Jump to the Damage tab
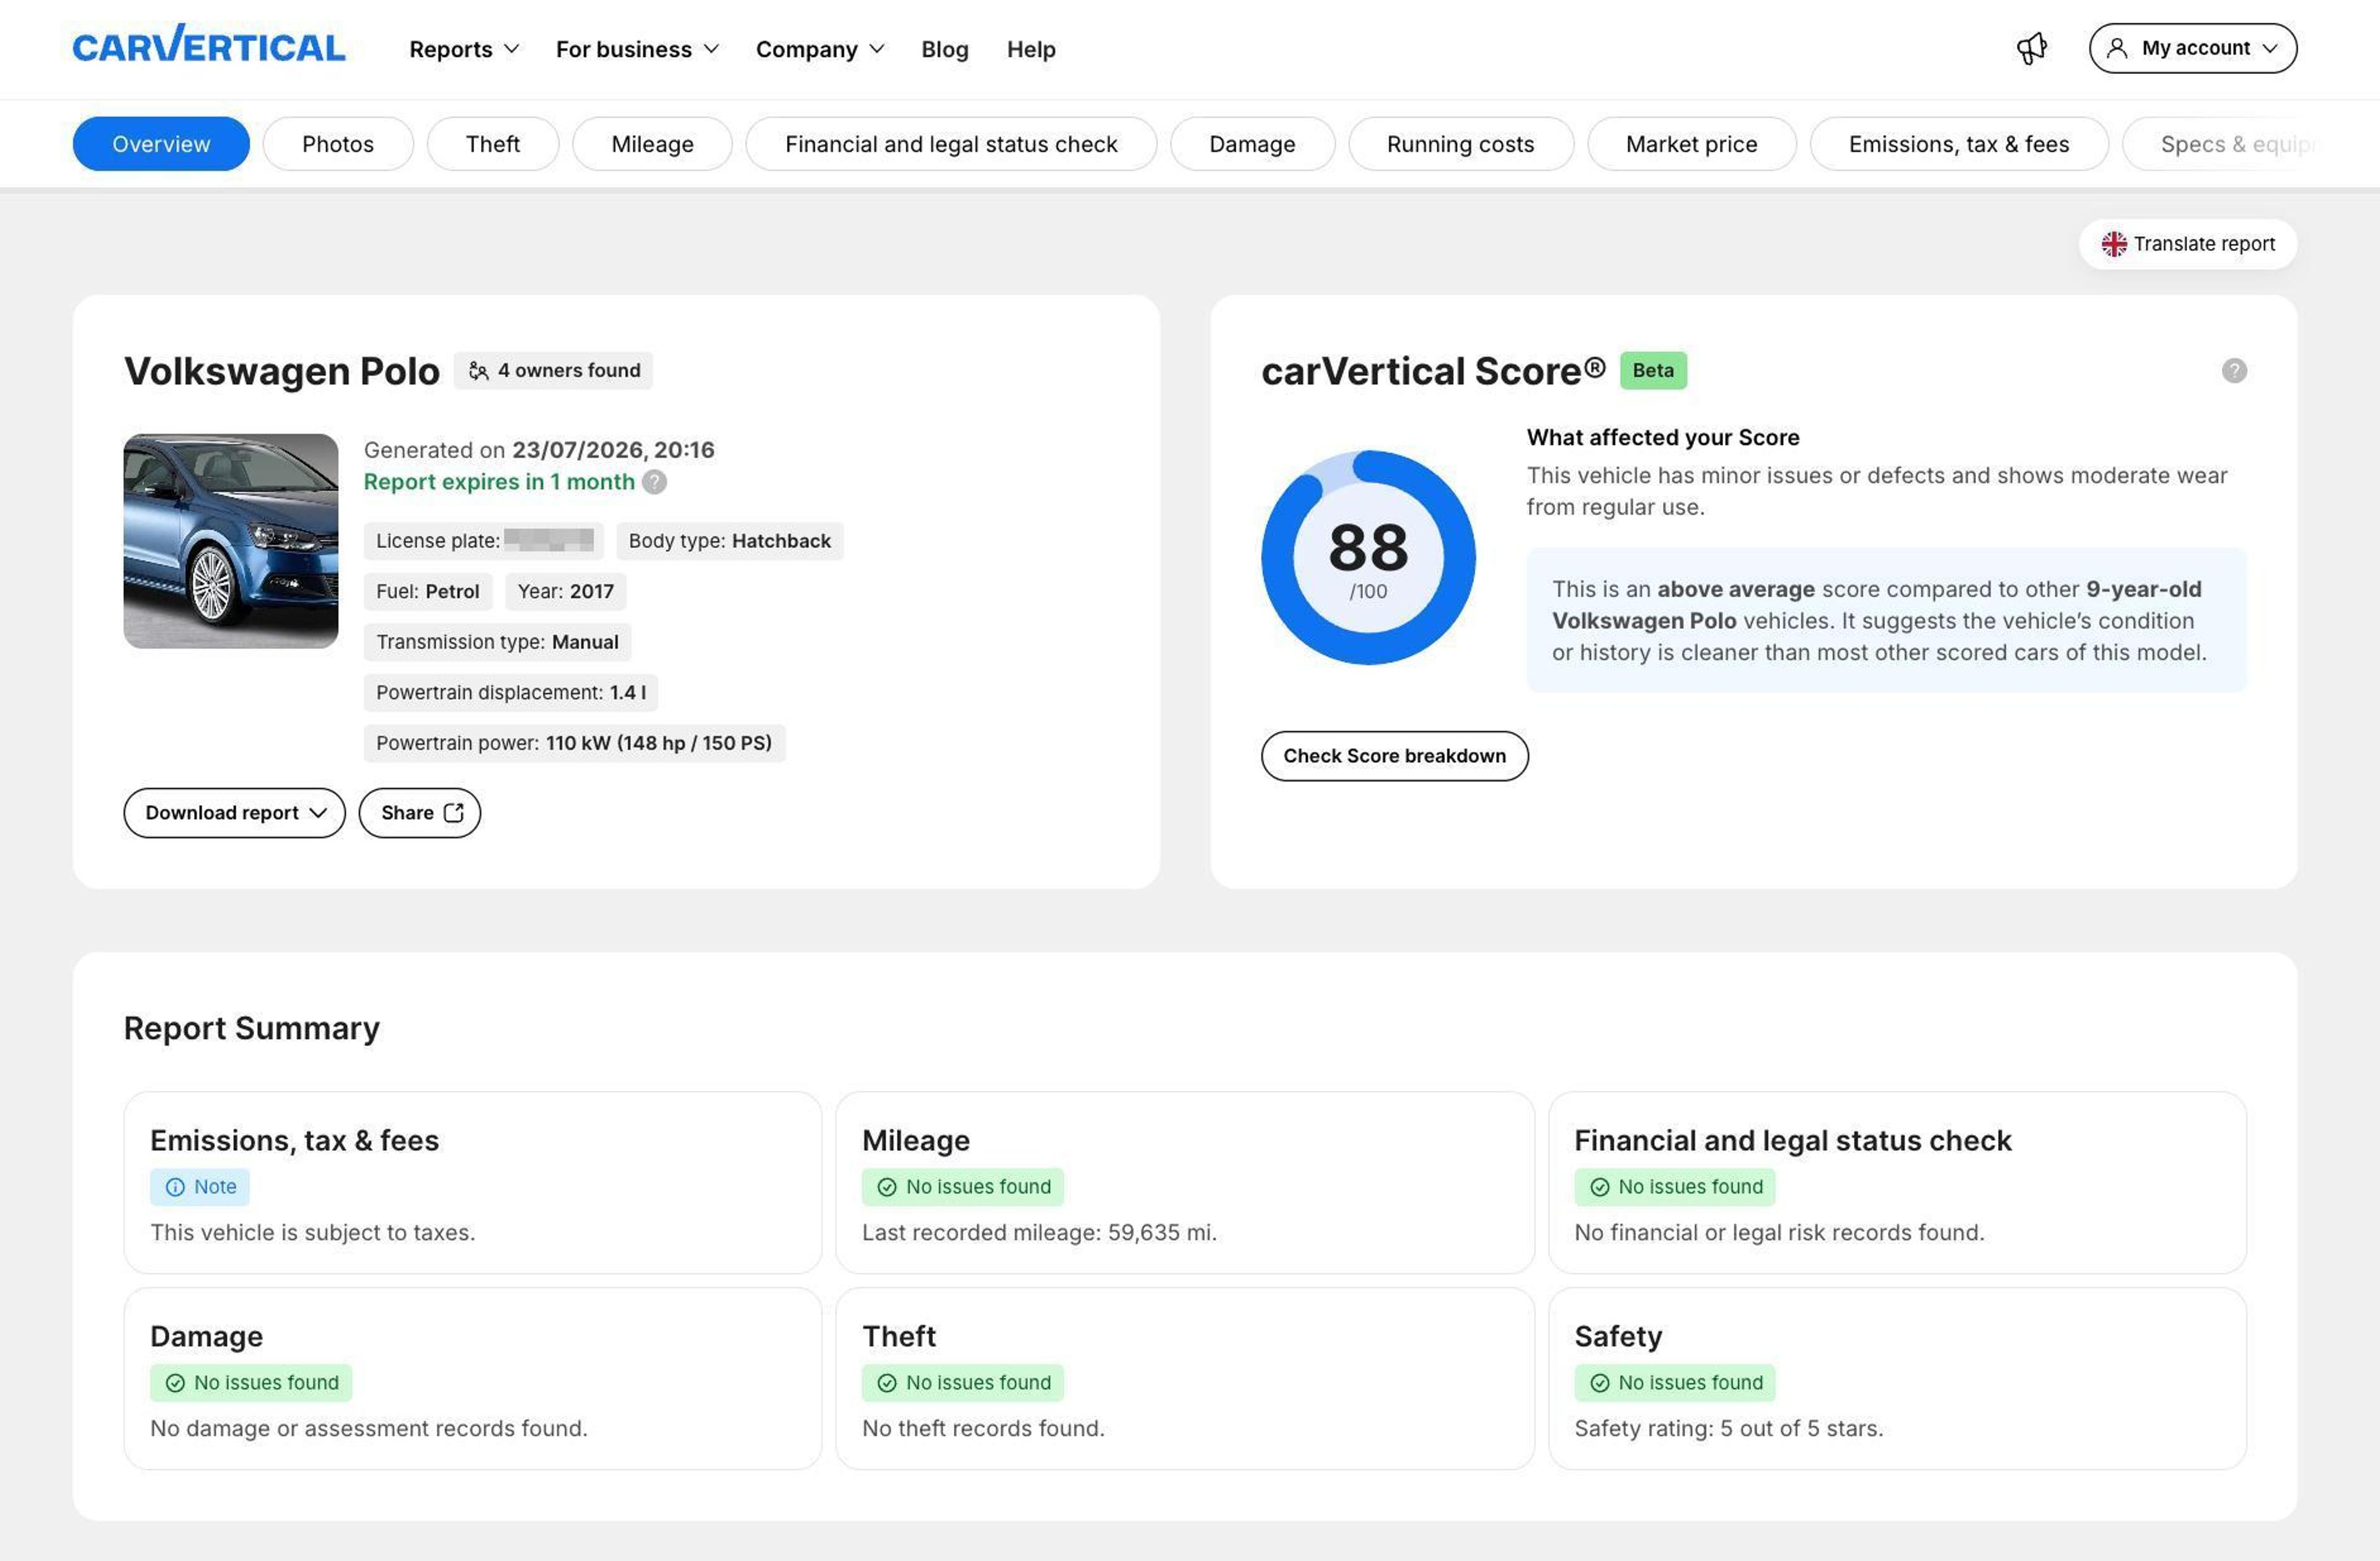2380x1561 pixels. click(1252, 144)
